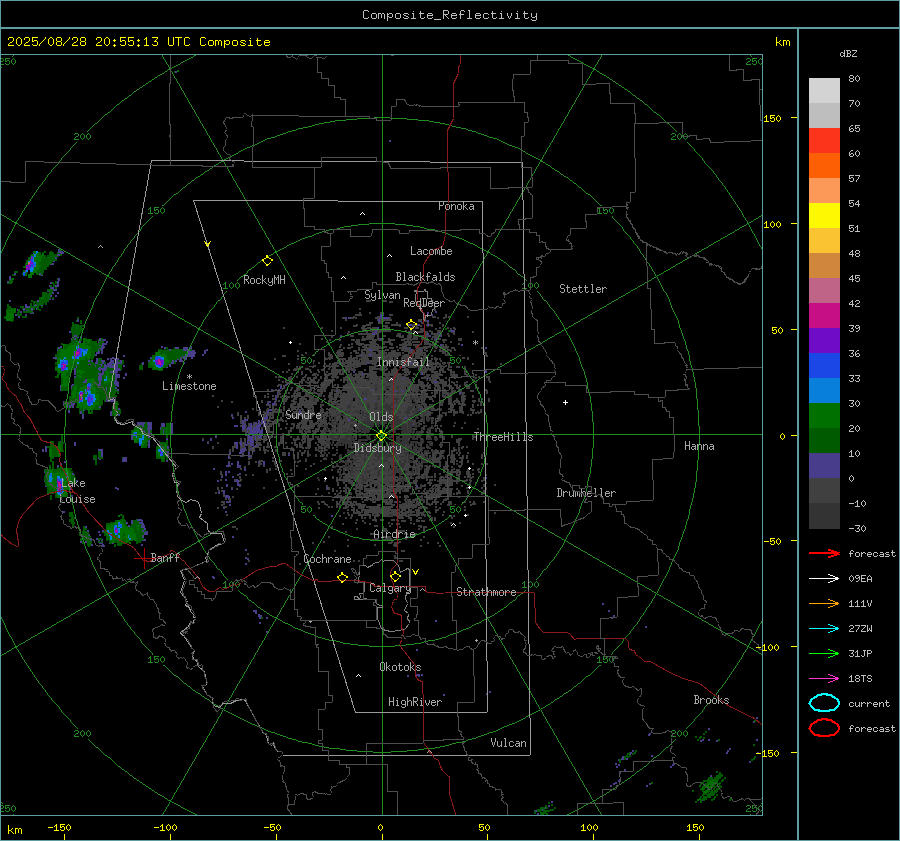Click the green echo cluster southwest of Brooks

click(711, 786)
